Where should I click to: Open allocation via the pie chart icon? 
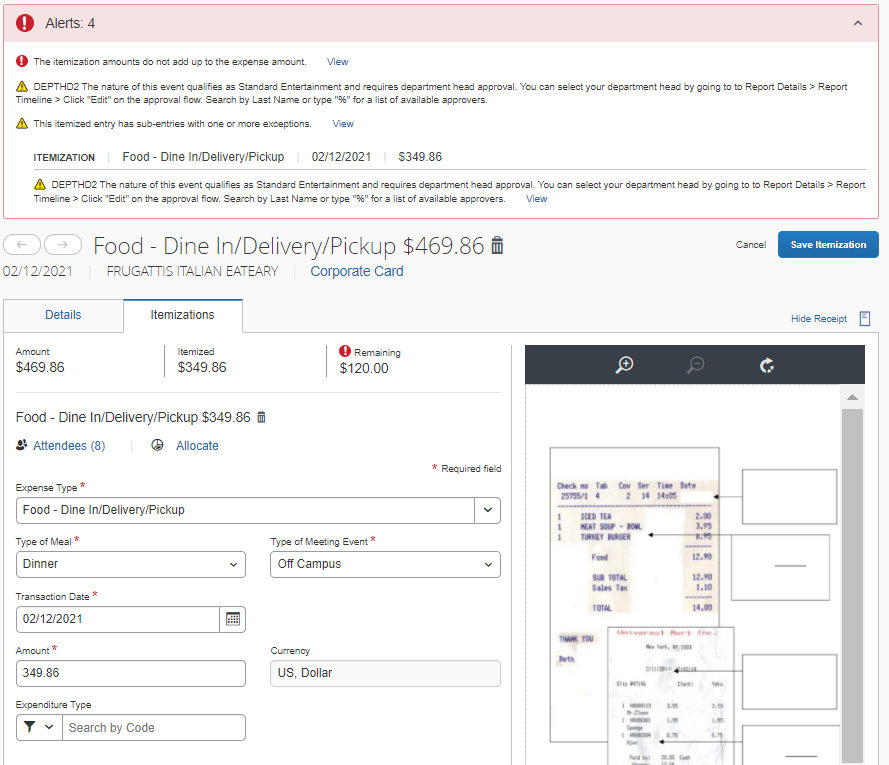pyautogui.click(x=157, y=445)
